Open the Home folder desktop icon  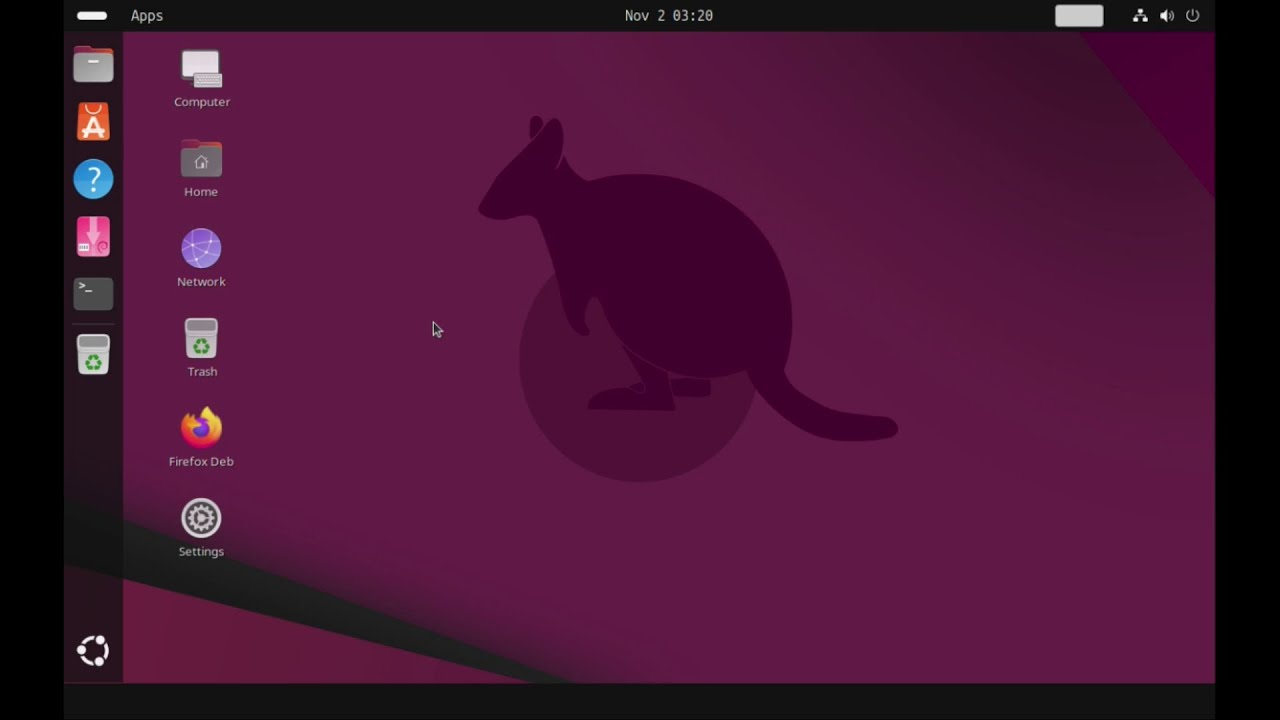click(x=201, y=159)
